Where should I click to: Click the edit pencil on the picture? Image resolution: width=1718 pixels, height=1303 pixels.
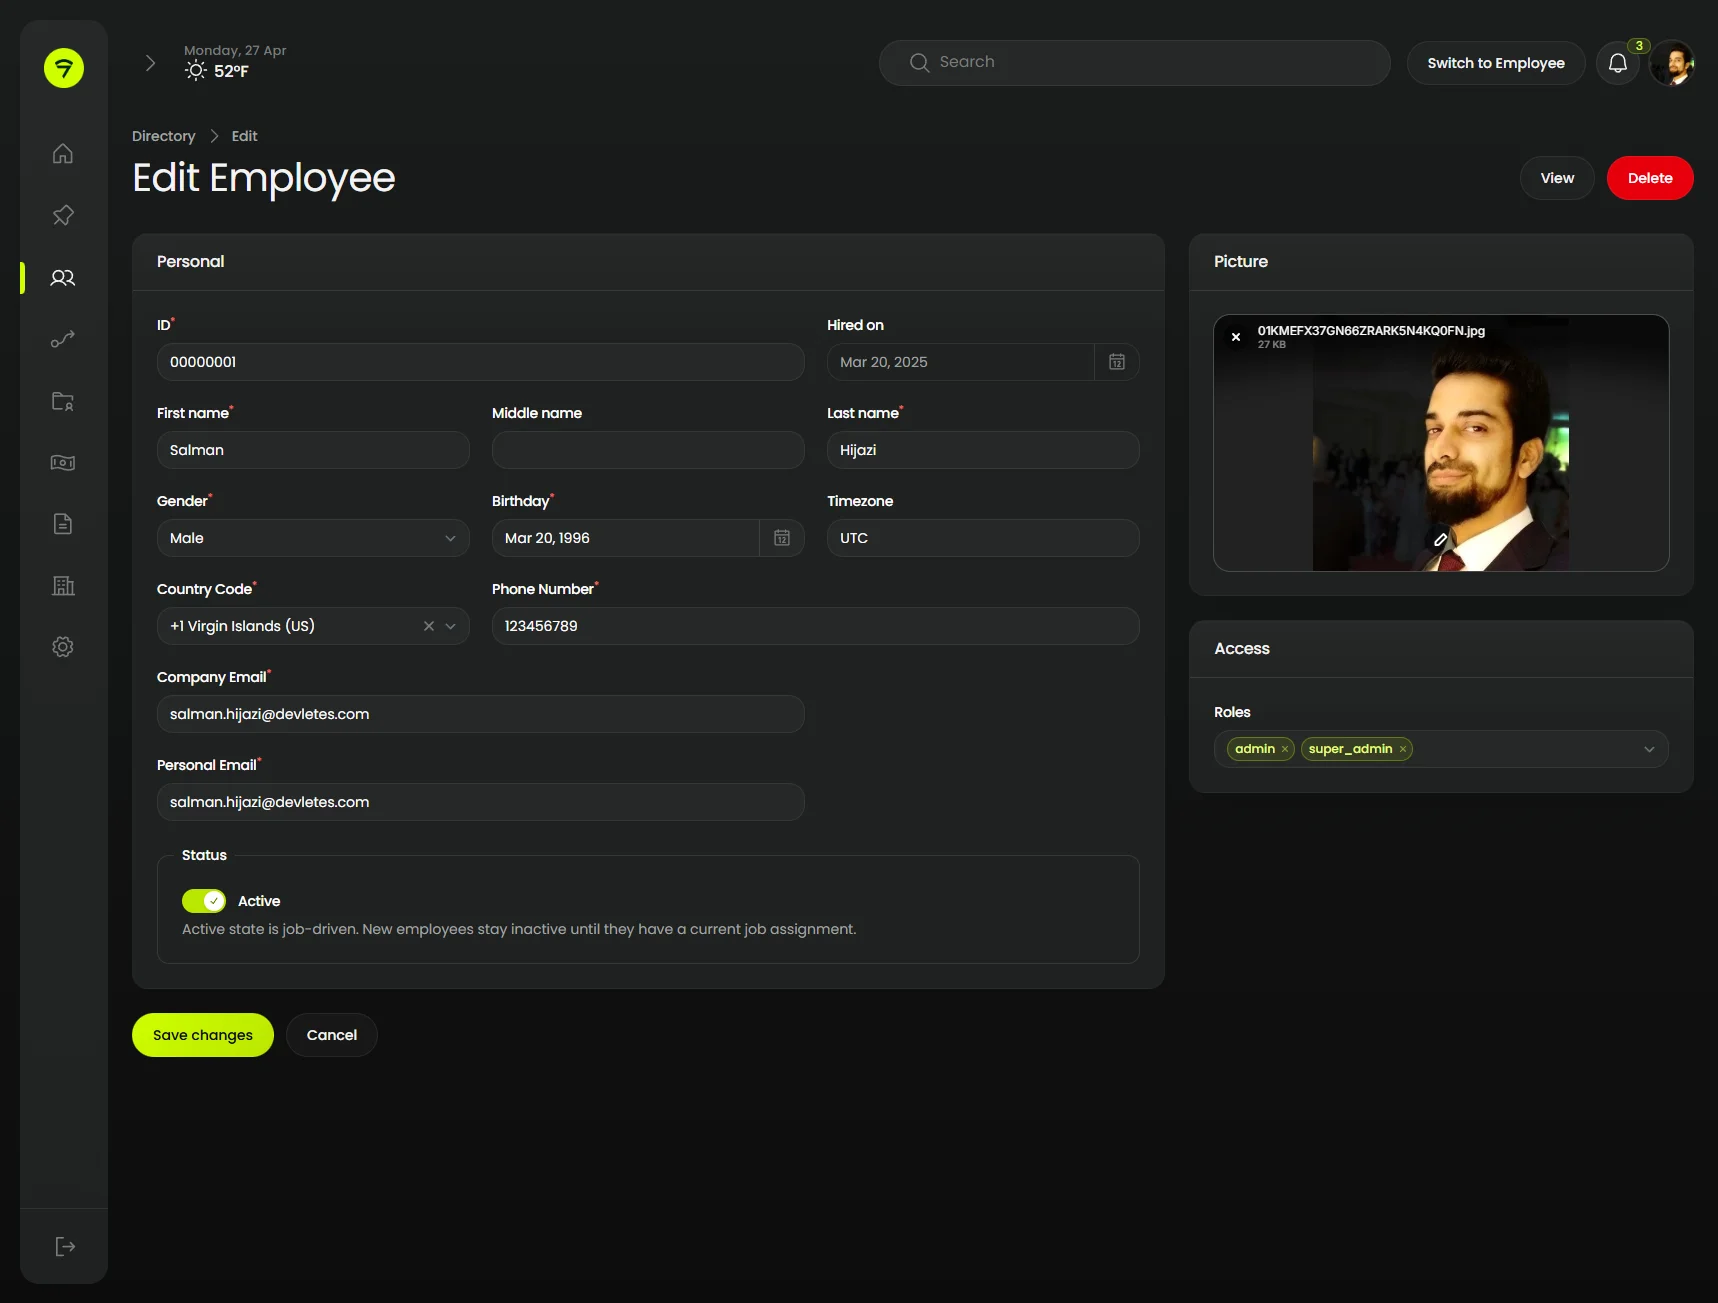[1440, 539]
